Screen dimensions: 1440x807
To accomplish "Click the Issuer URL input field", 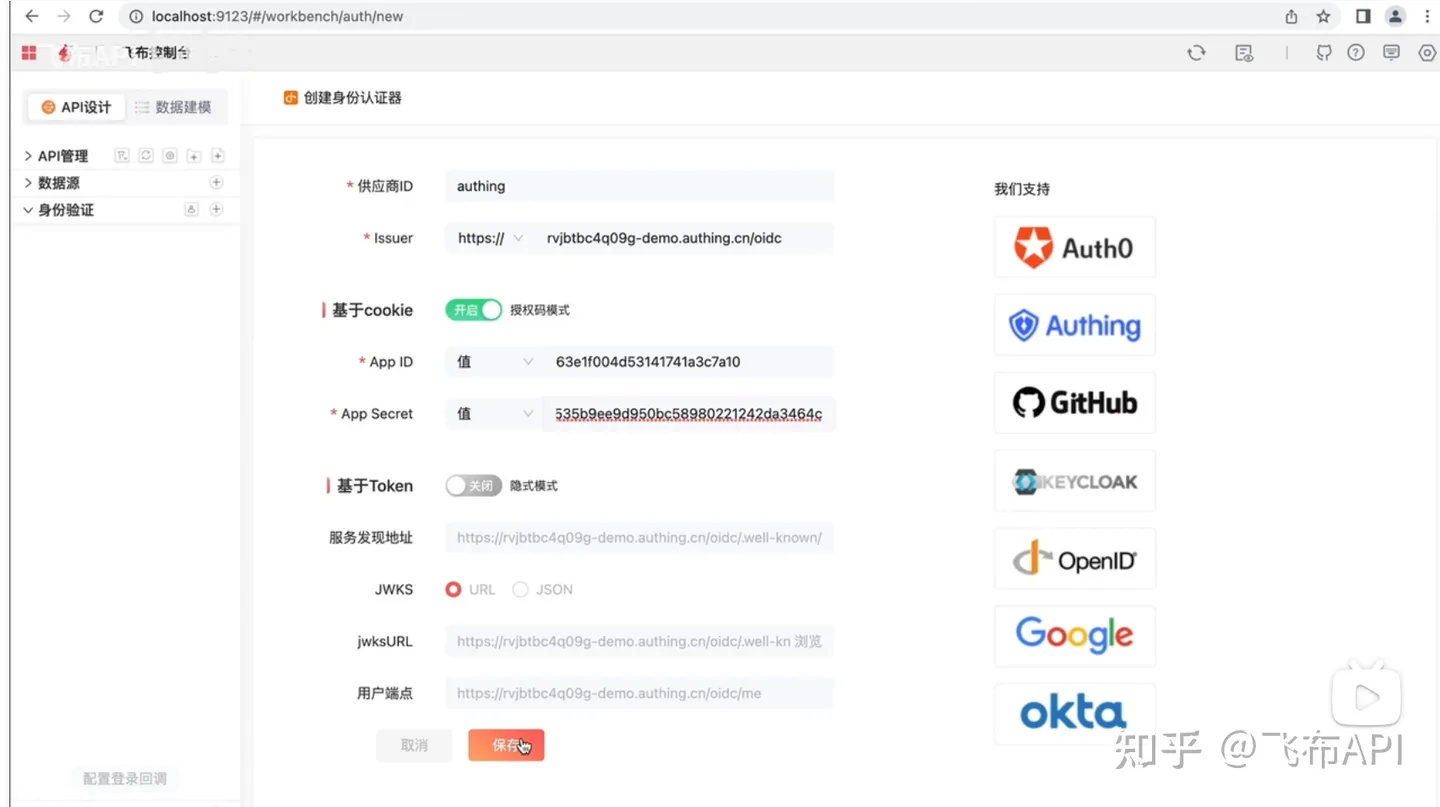I will [684, 238].
